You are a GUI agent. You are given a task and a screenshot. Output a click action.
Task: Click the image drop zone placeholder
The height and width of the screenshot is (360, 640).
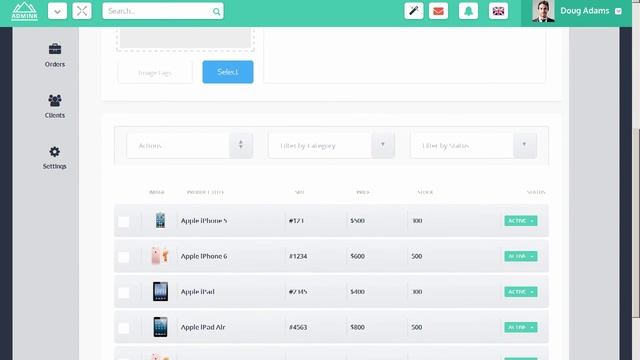click(186, 39)
